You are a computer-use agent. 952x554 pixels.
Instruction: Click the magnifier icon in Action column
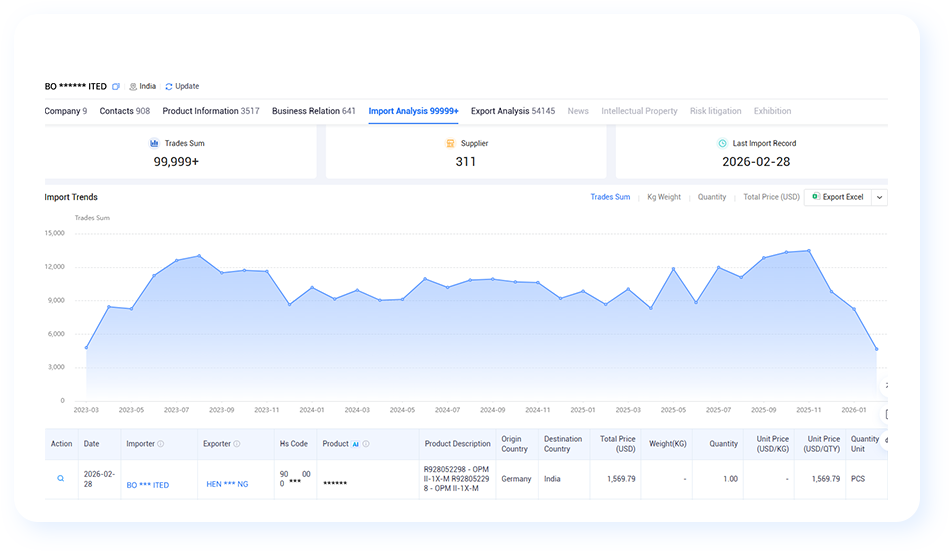tap(61, 479)
